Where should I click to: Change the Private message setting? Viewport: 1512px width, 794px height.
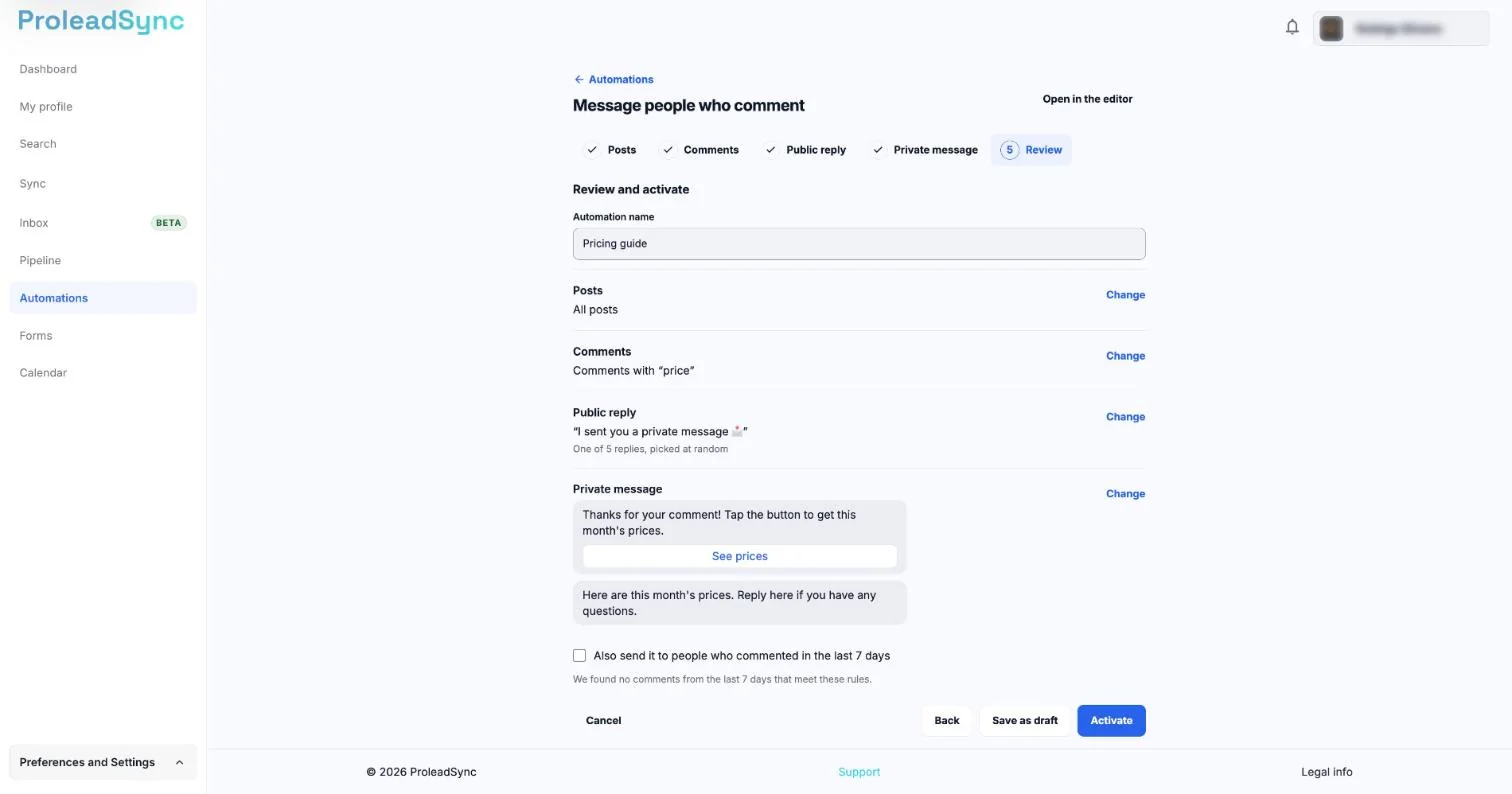1125,494
